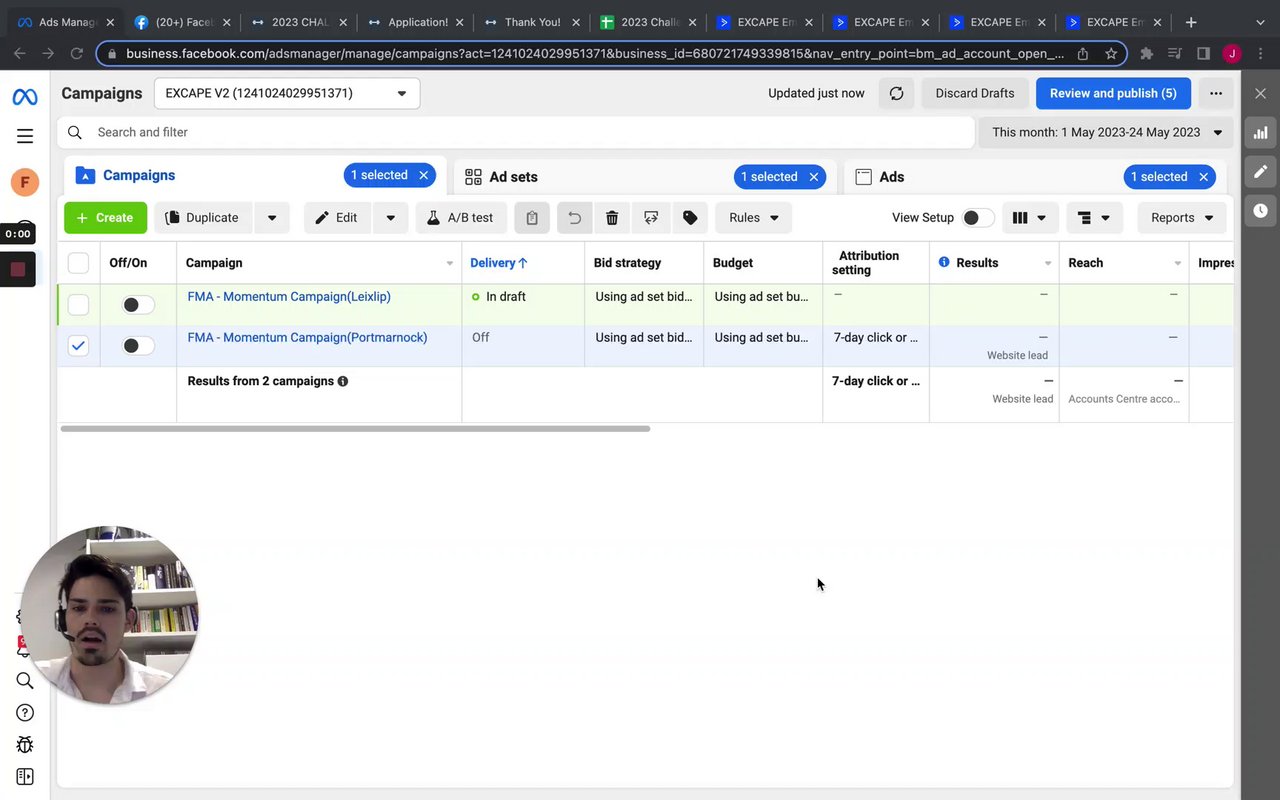The width and height of the screenshot is (1280, 800).
Task: Open the Results column header options arrow
Action: point(1048,263)
